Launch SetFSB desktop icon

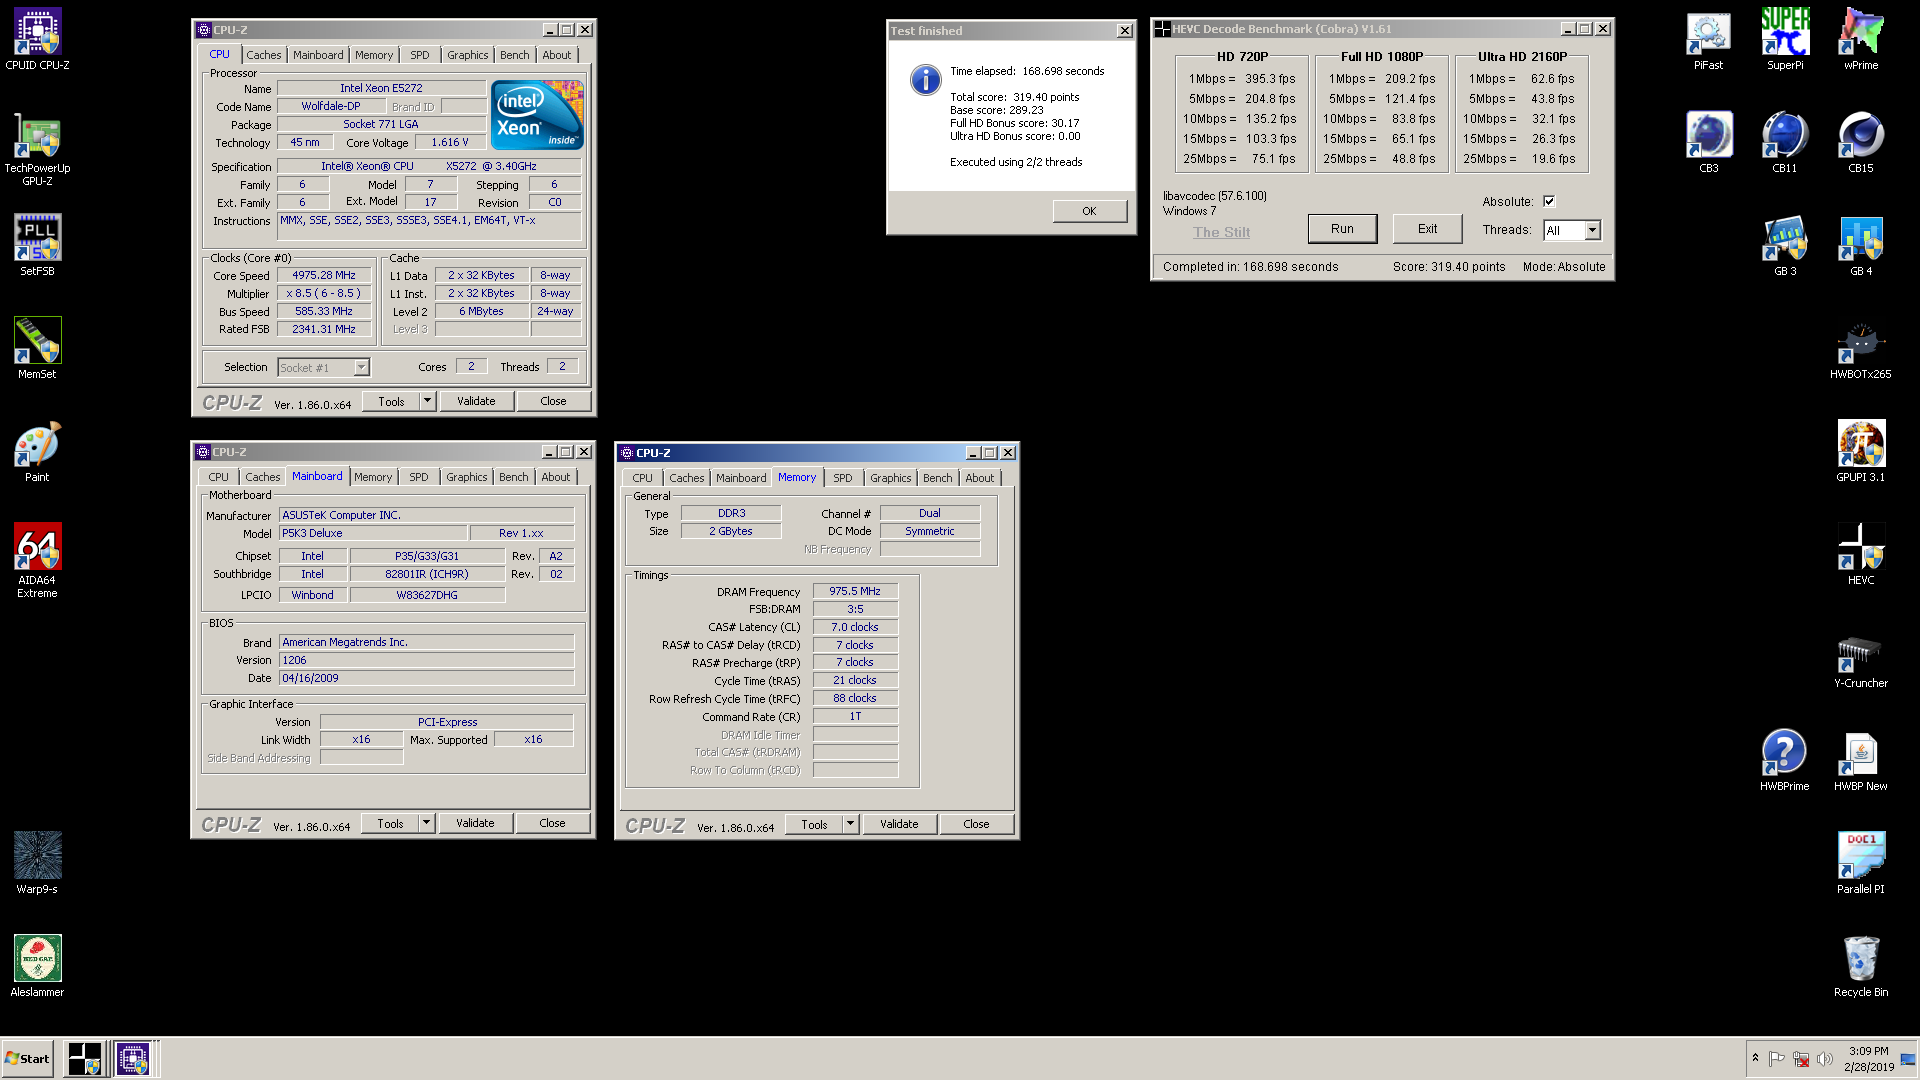[37, 245]
